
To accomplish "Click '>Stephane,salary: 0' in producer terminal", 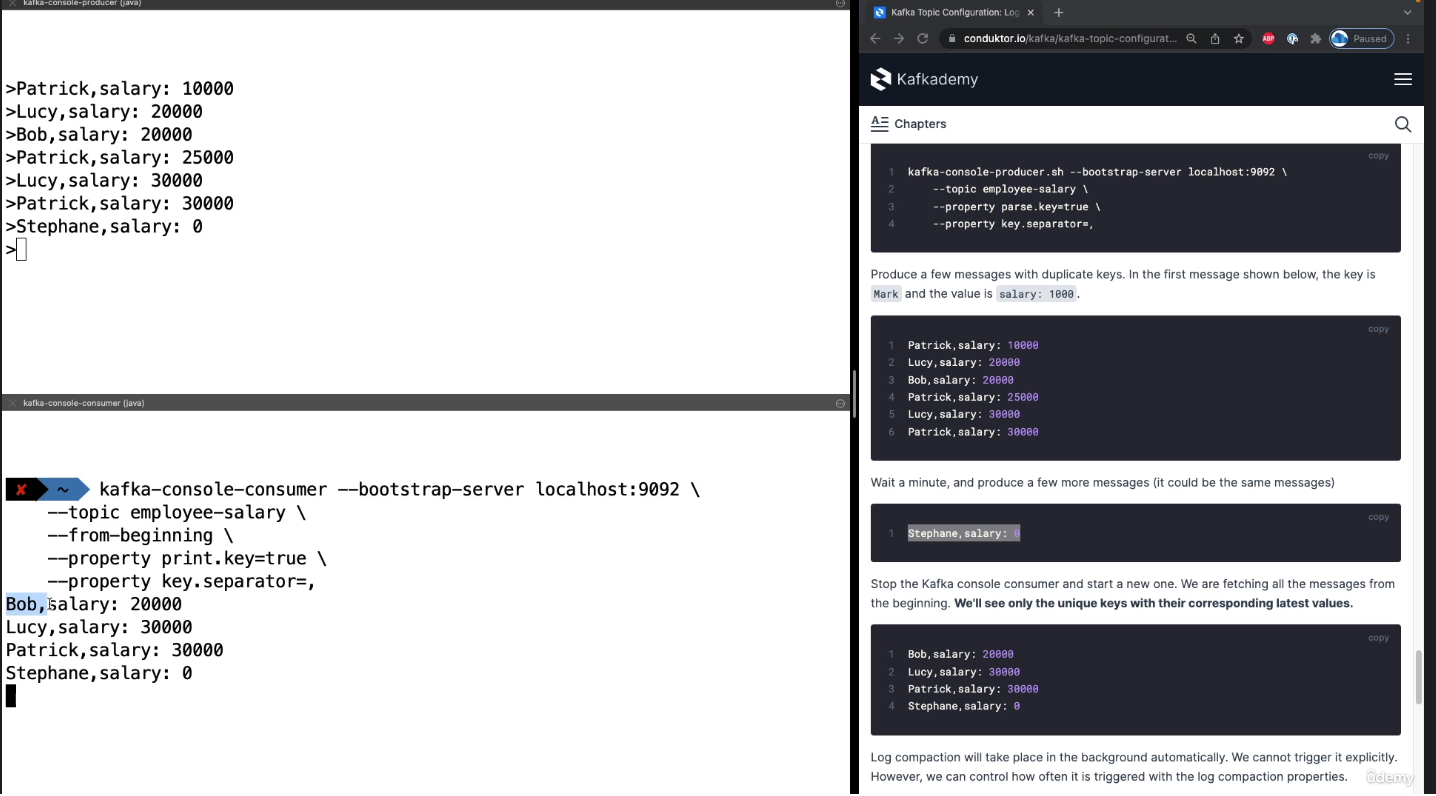I will click(104, 227).
